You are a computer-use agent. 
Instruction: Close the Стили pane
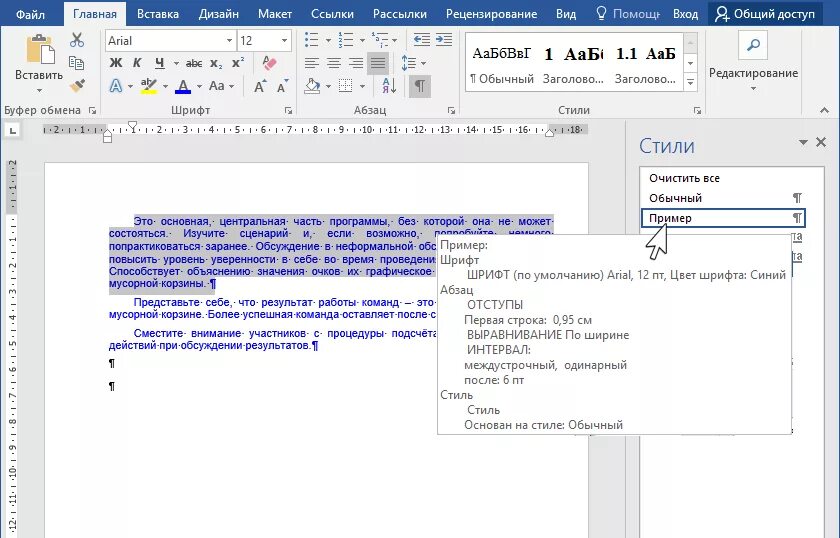[x=821, y=142]
